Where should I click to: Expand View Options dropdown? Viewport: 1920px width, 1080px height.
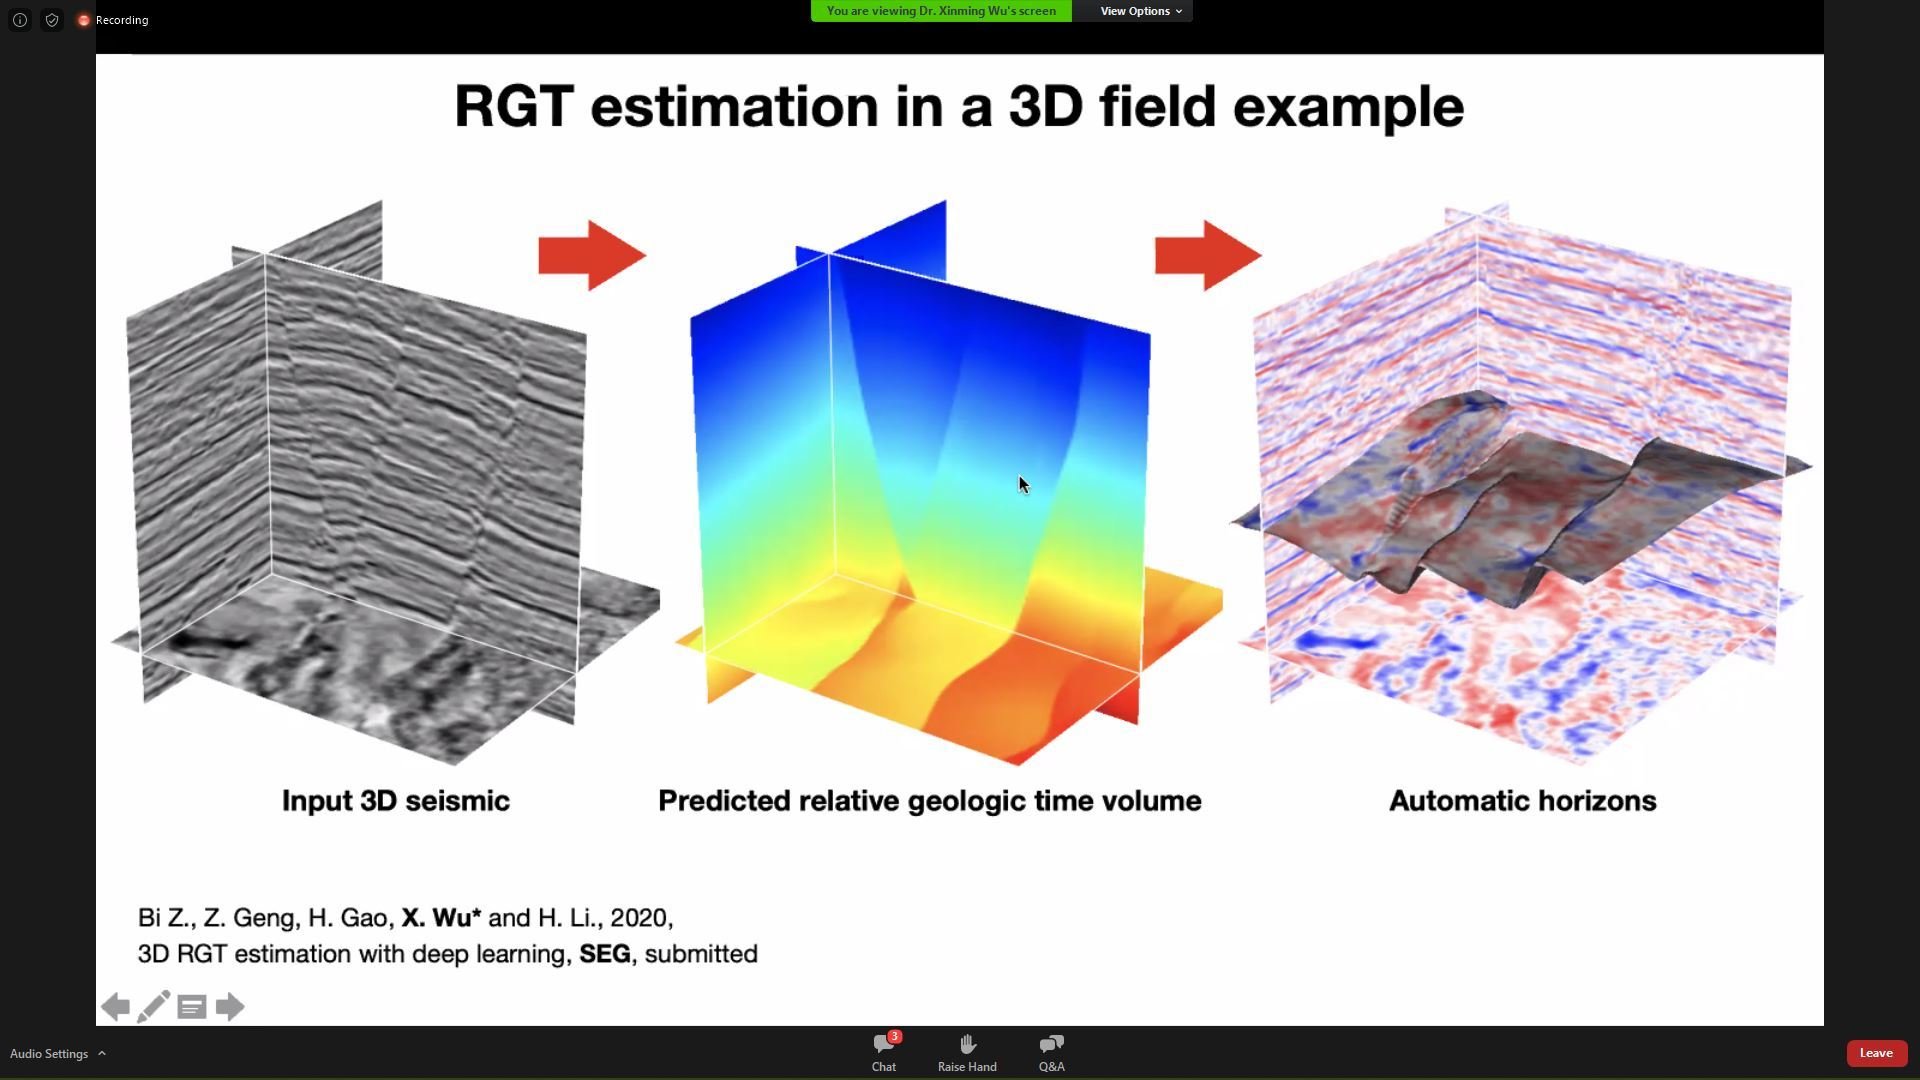pyautogui.click(x=1139, y=11)
